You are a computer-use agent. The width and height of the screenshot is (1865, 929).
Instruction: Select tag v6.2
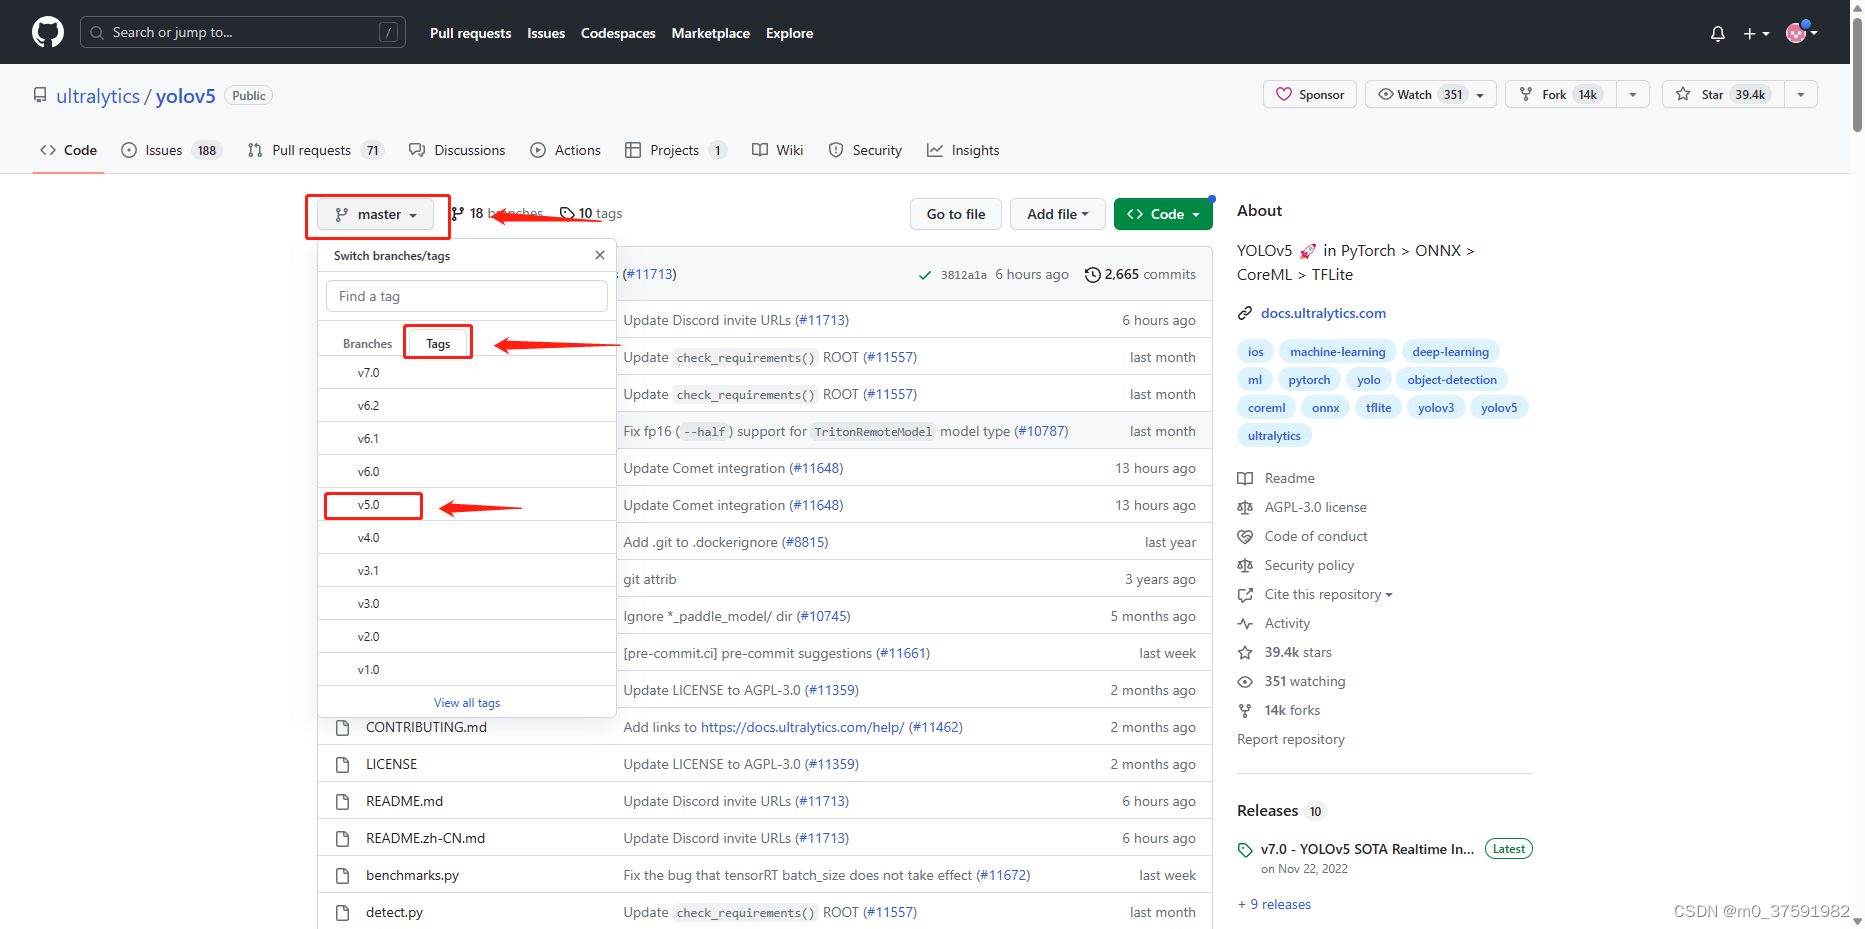pyautogui.click(x=467, y=405)
